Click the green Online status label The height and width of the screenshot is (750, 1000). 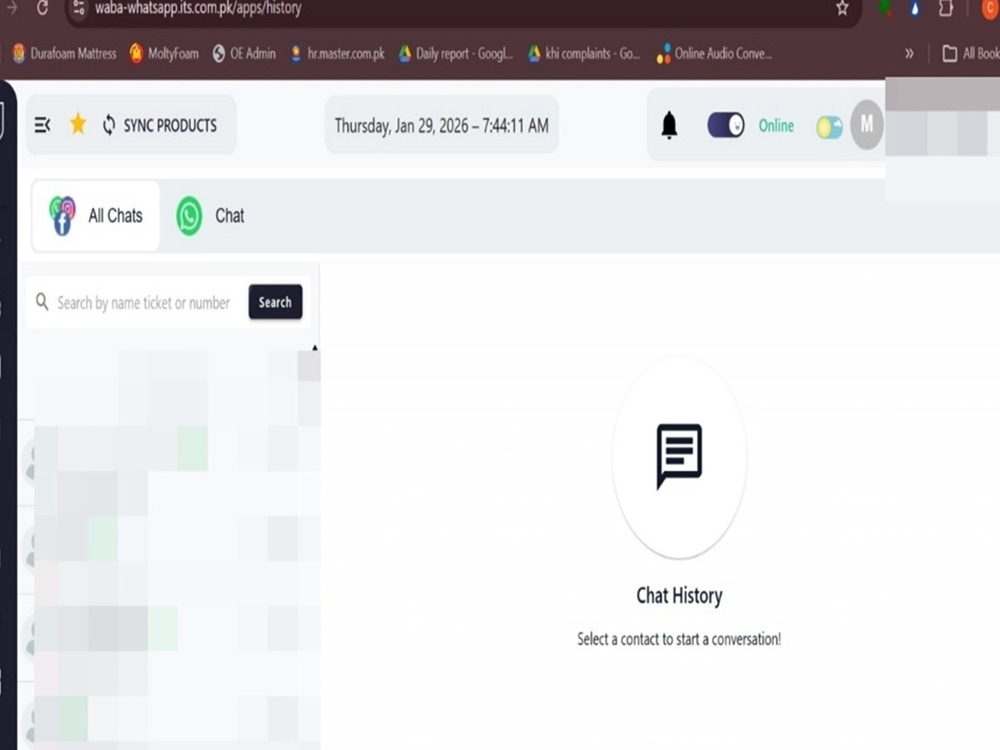[776, 126]
